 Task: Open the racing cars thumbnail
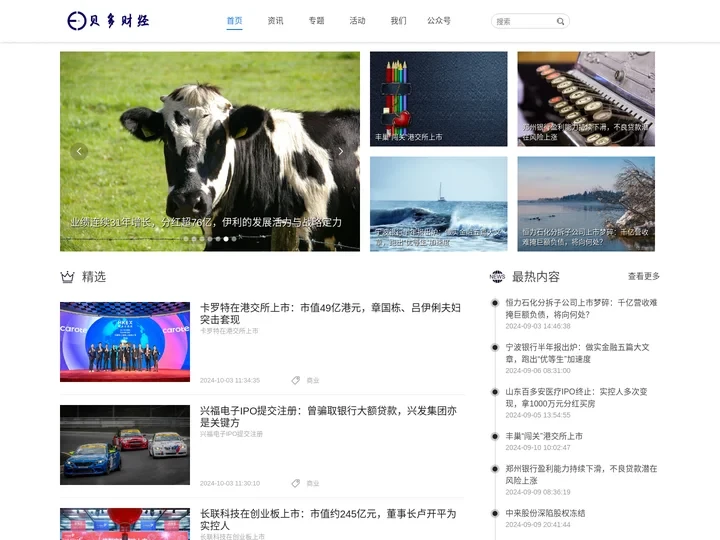click(125, 445)
